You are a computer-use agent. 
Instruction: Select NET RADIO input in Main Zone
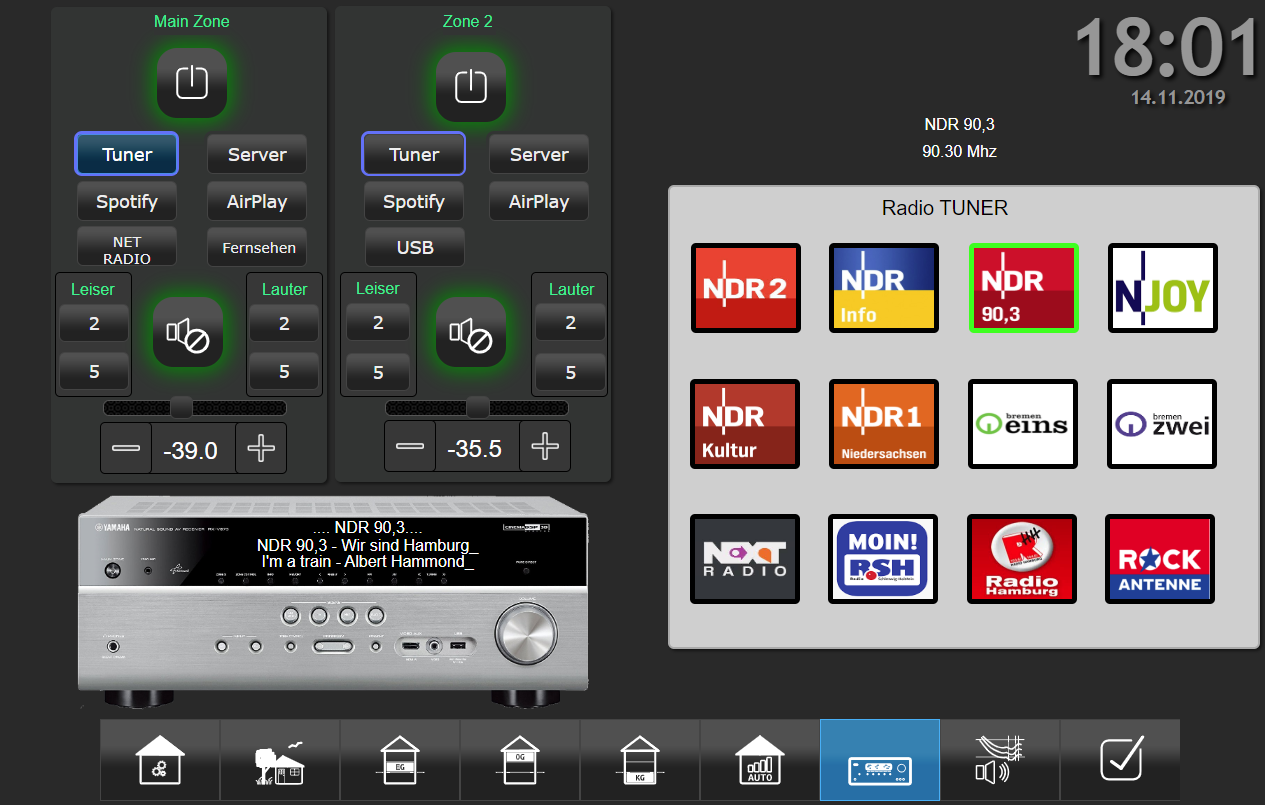pyautogui.click(x=127, y=247)
